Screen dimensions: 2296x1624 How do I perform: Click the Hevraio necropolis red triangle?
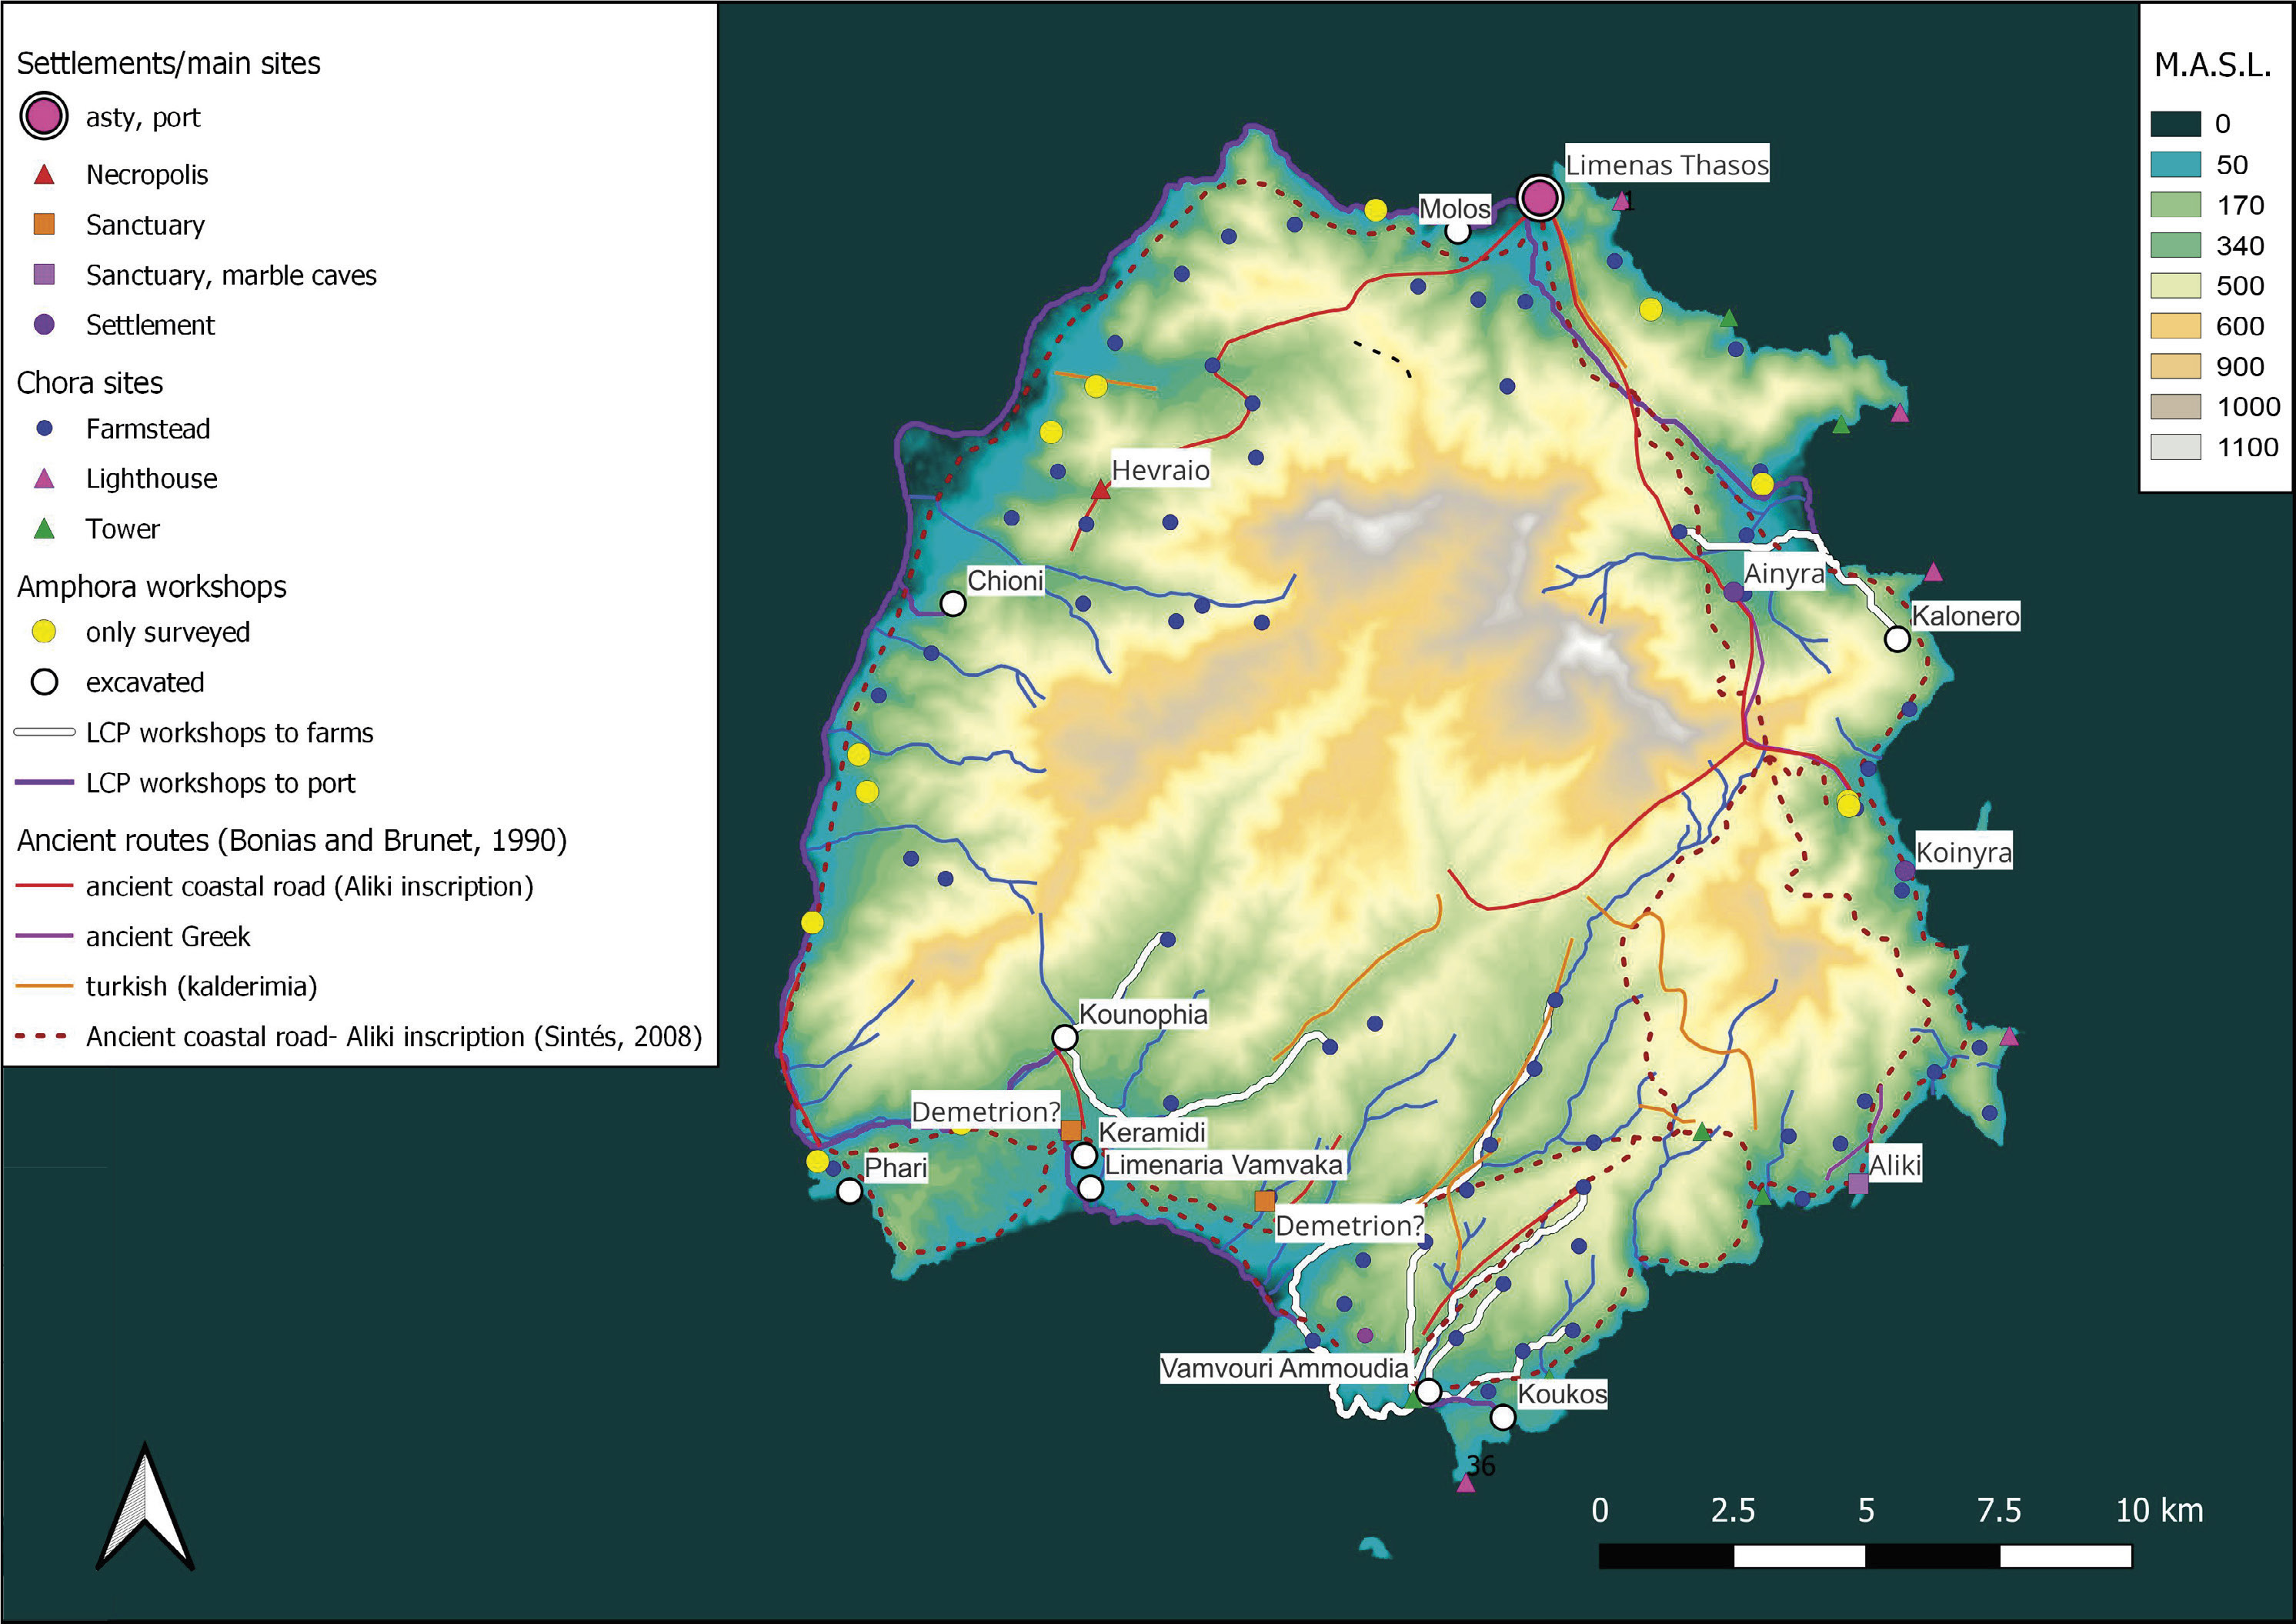coord(1100,490)
